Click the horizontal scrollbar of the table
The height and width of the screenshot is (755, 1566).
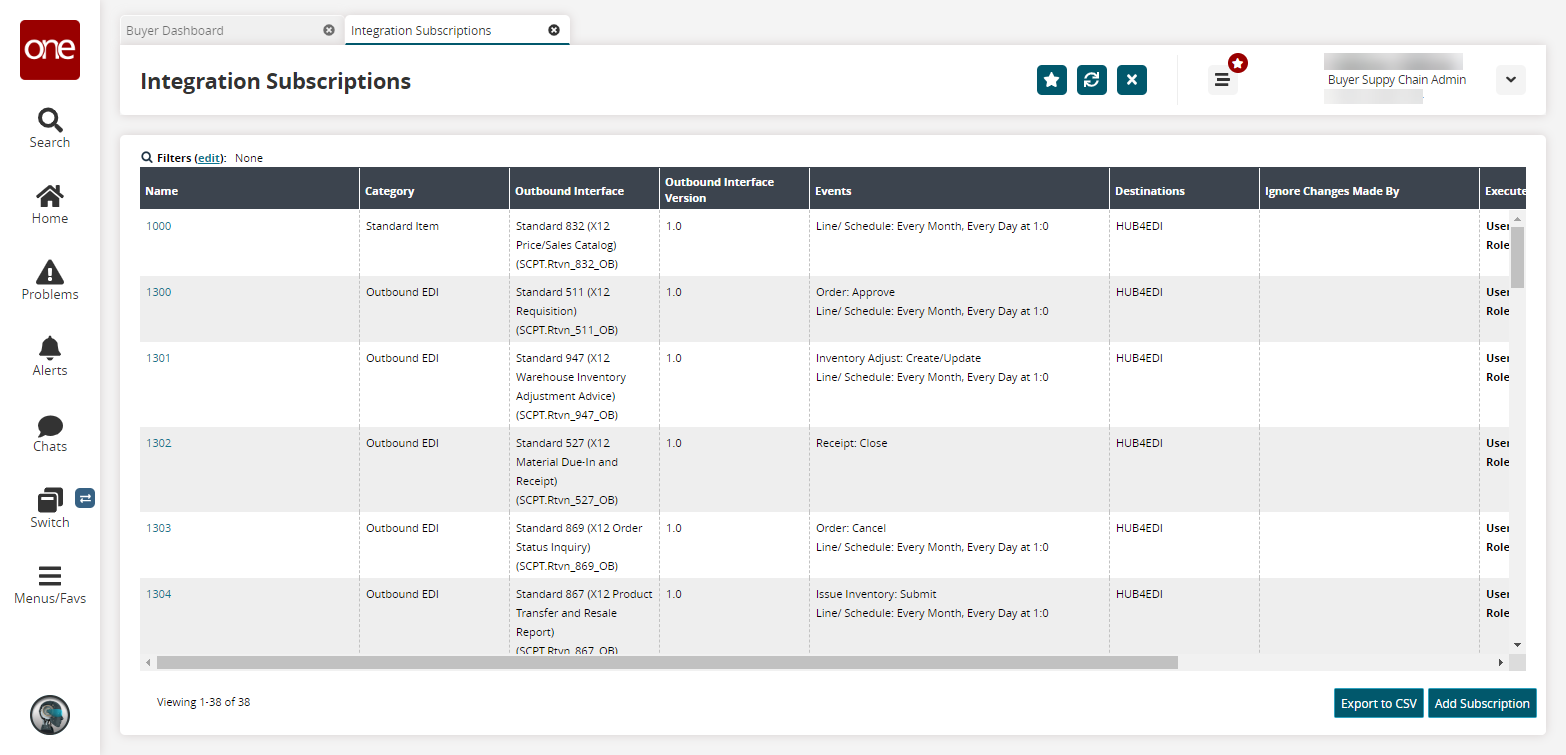click(667, 662)
